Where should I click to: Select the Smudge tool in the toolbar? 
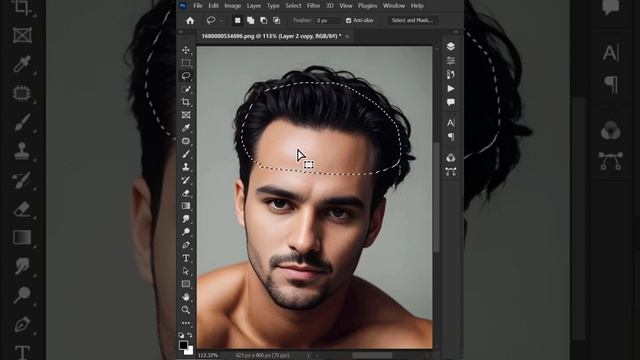tap(186, 219)
